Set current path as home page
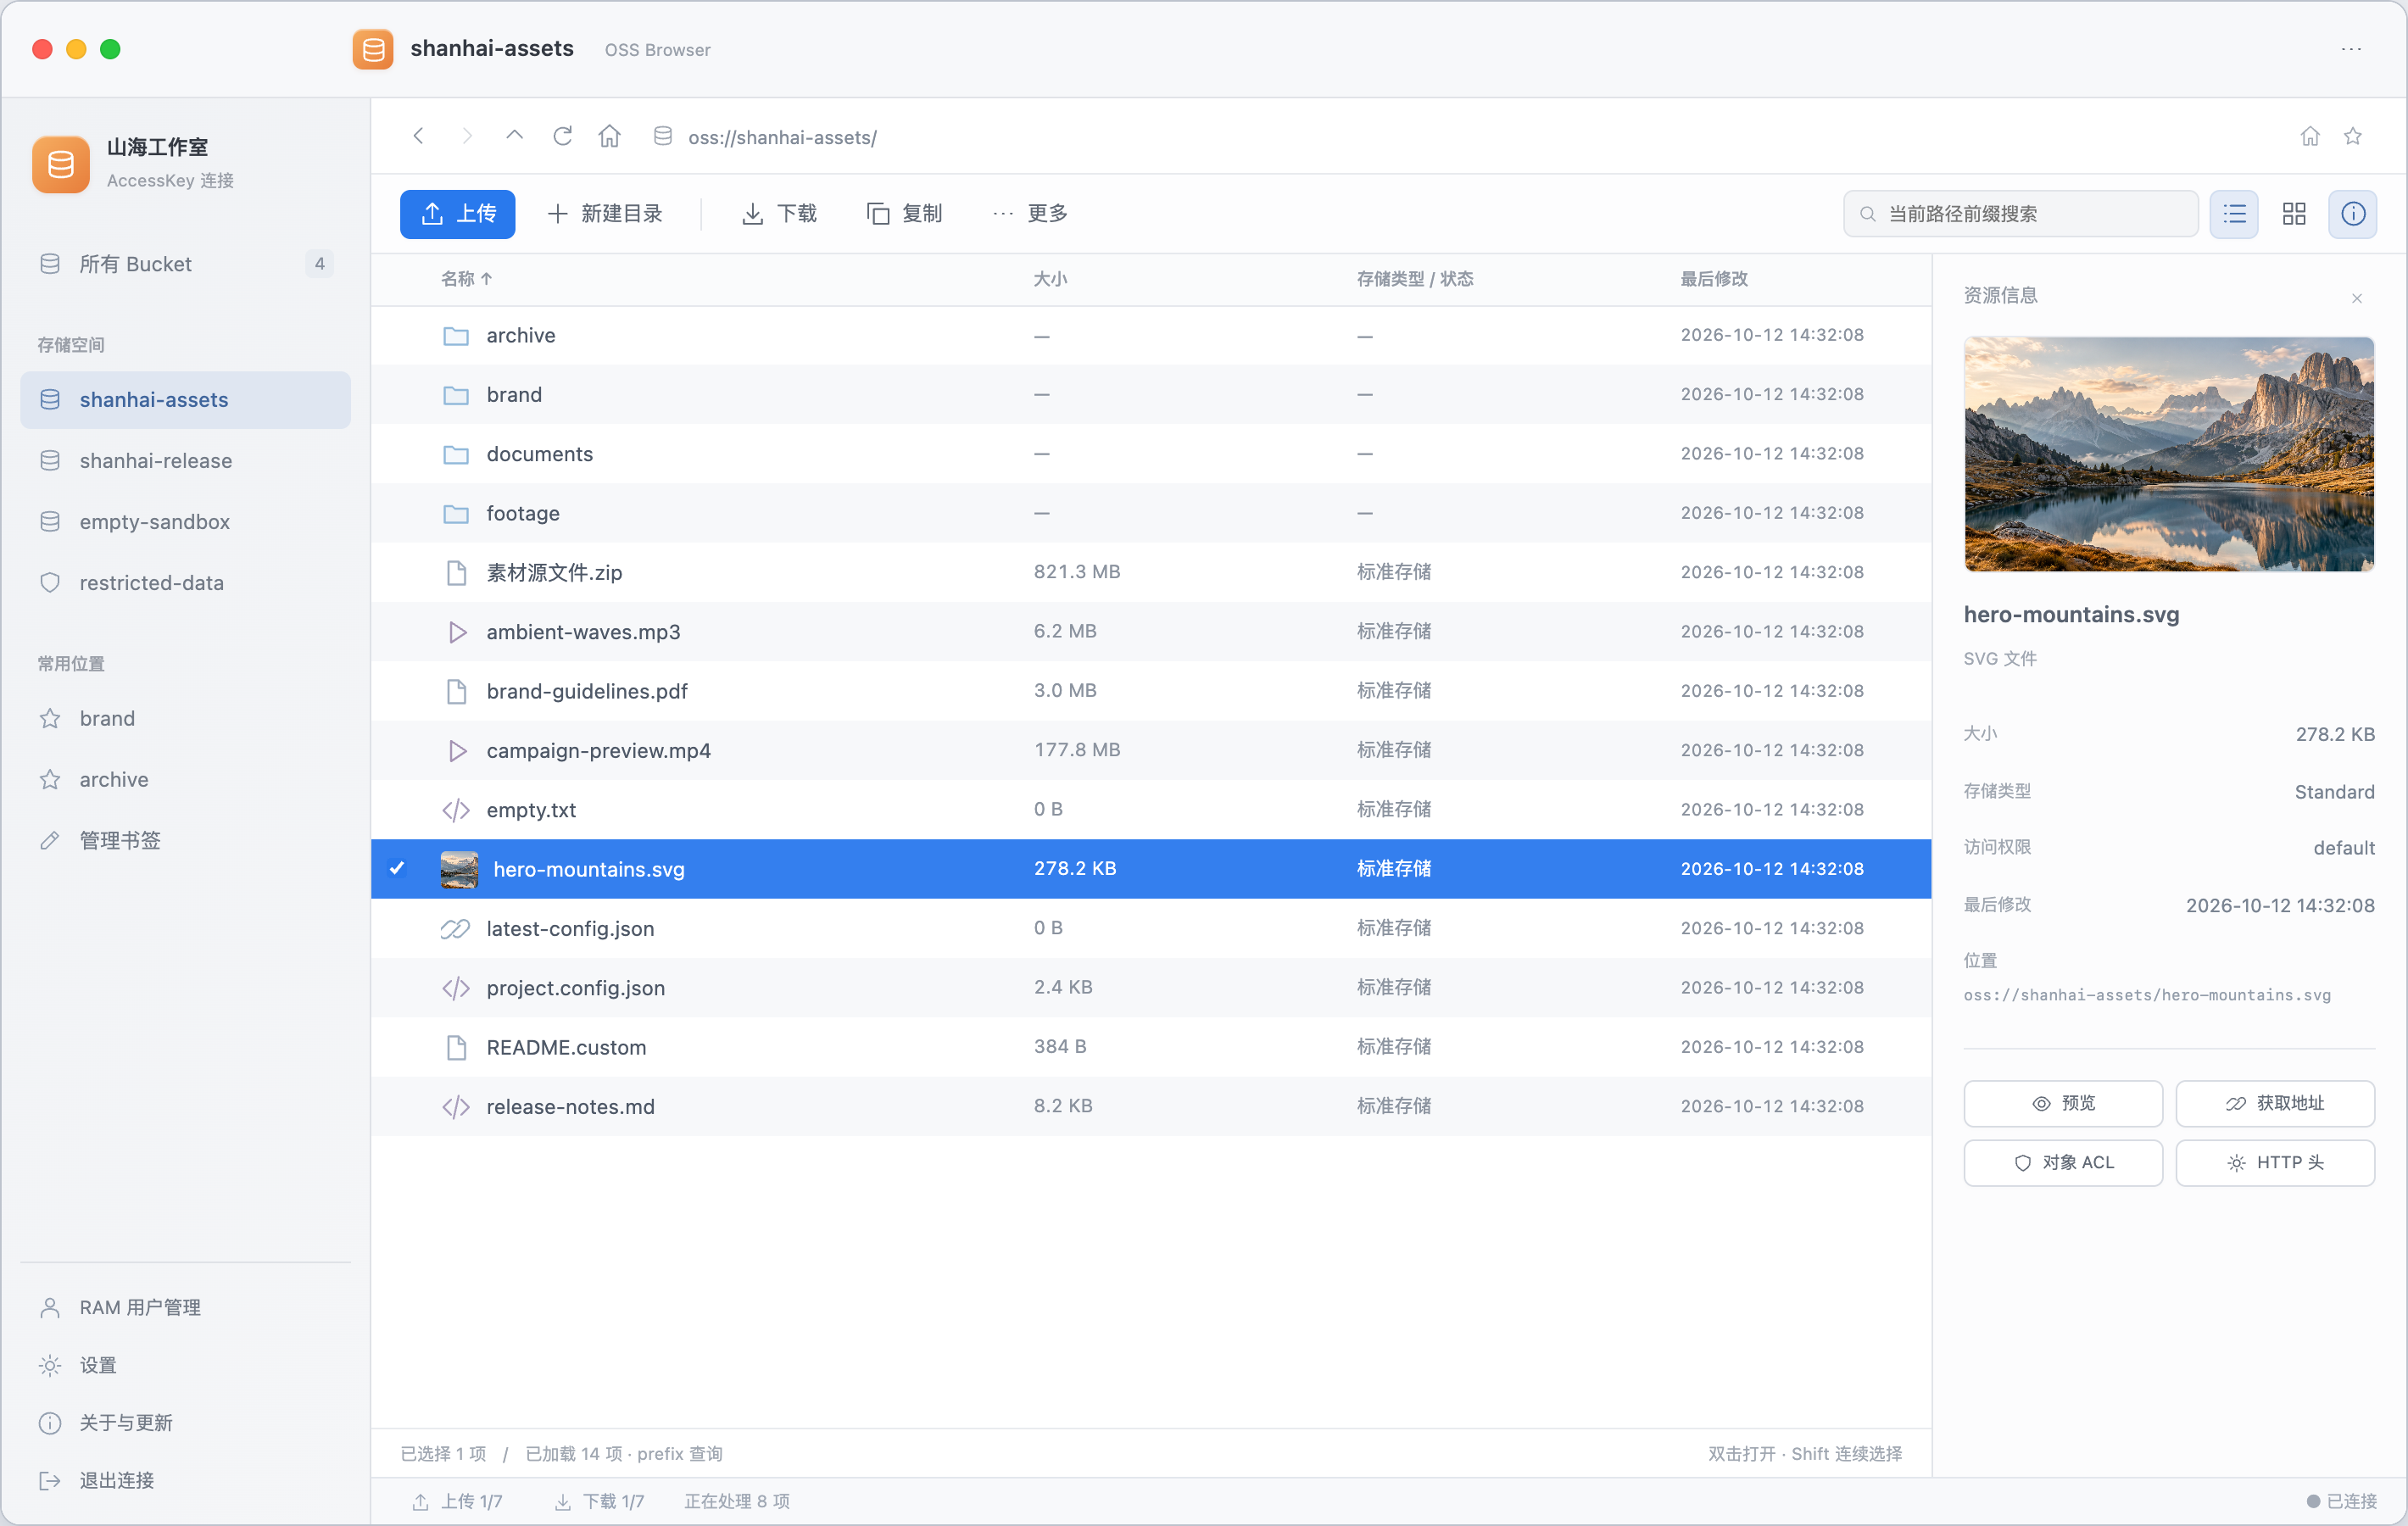2408x1526 pixels. pos(2310,136)
